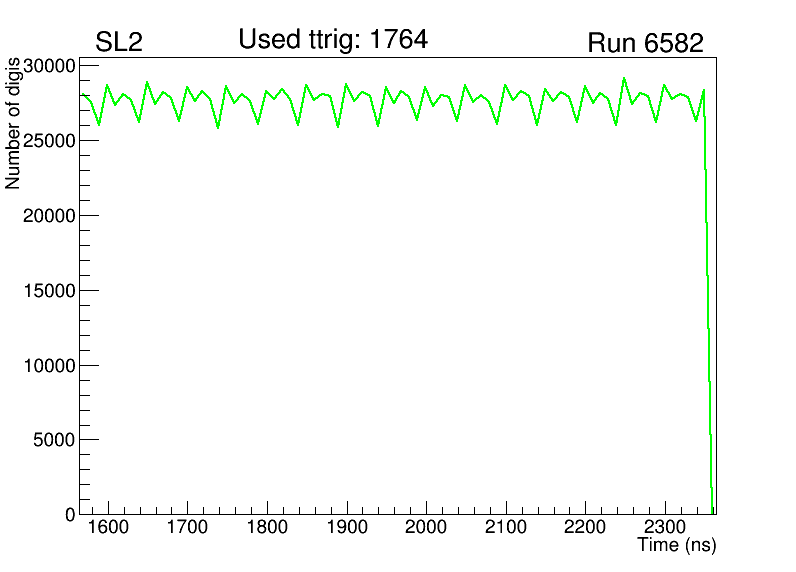Click the 'Run 6582' label
The width and height of the screenshot is (796, 572).
pyautogui.click(x=645, y=44)
